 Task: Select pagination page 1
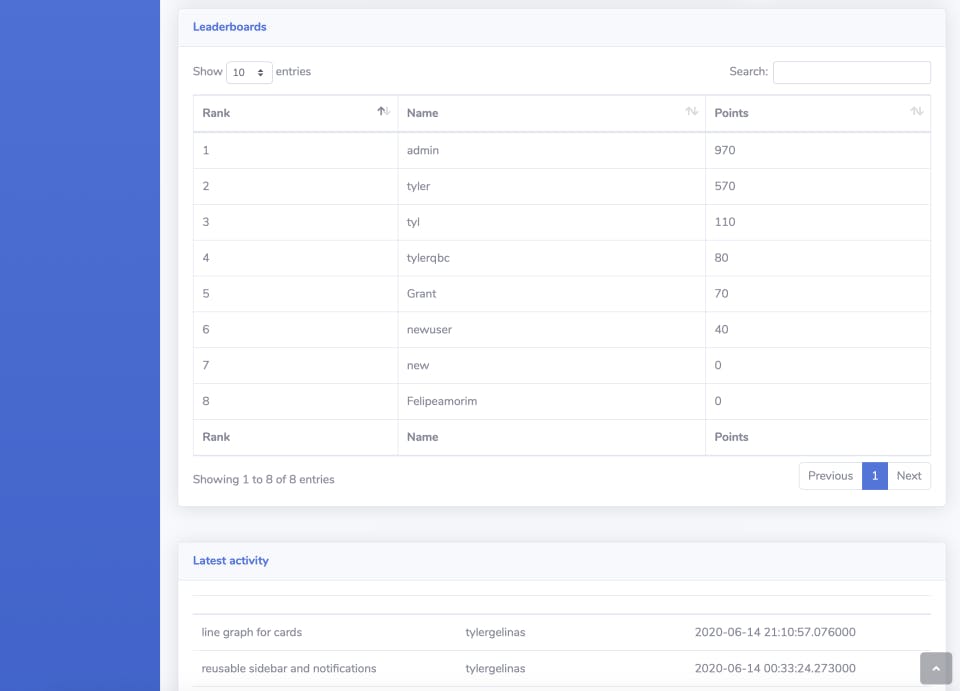click(x=874, y=475)
